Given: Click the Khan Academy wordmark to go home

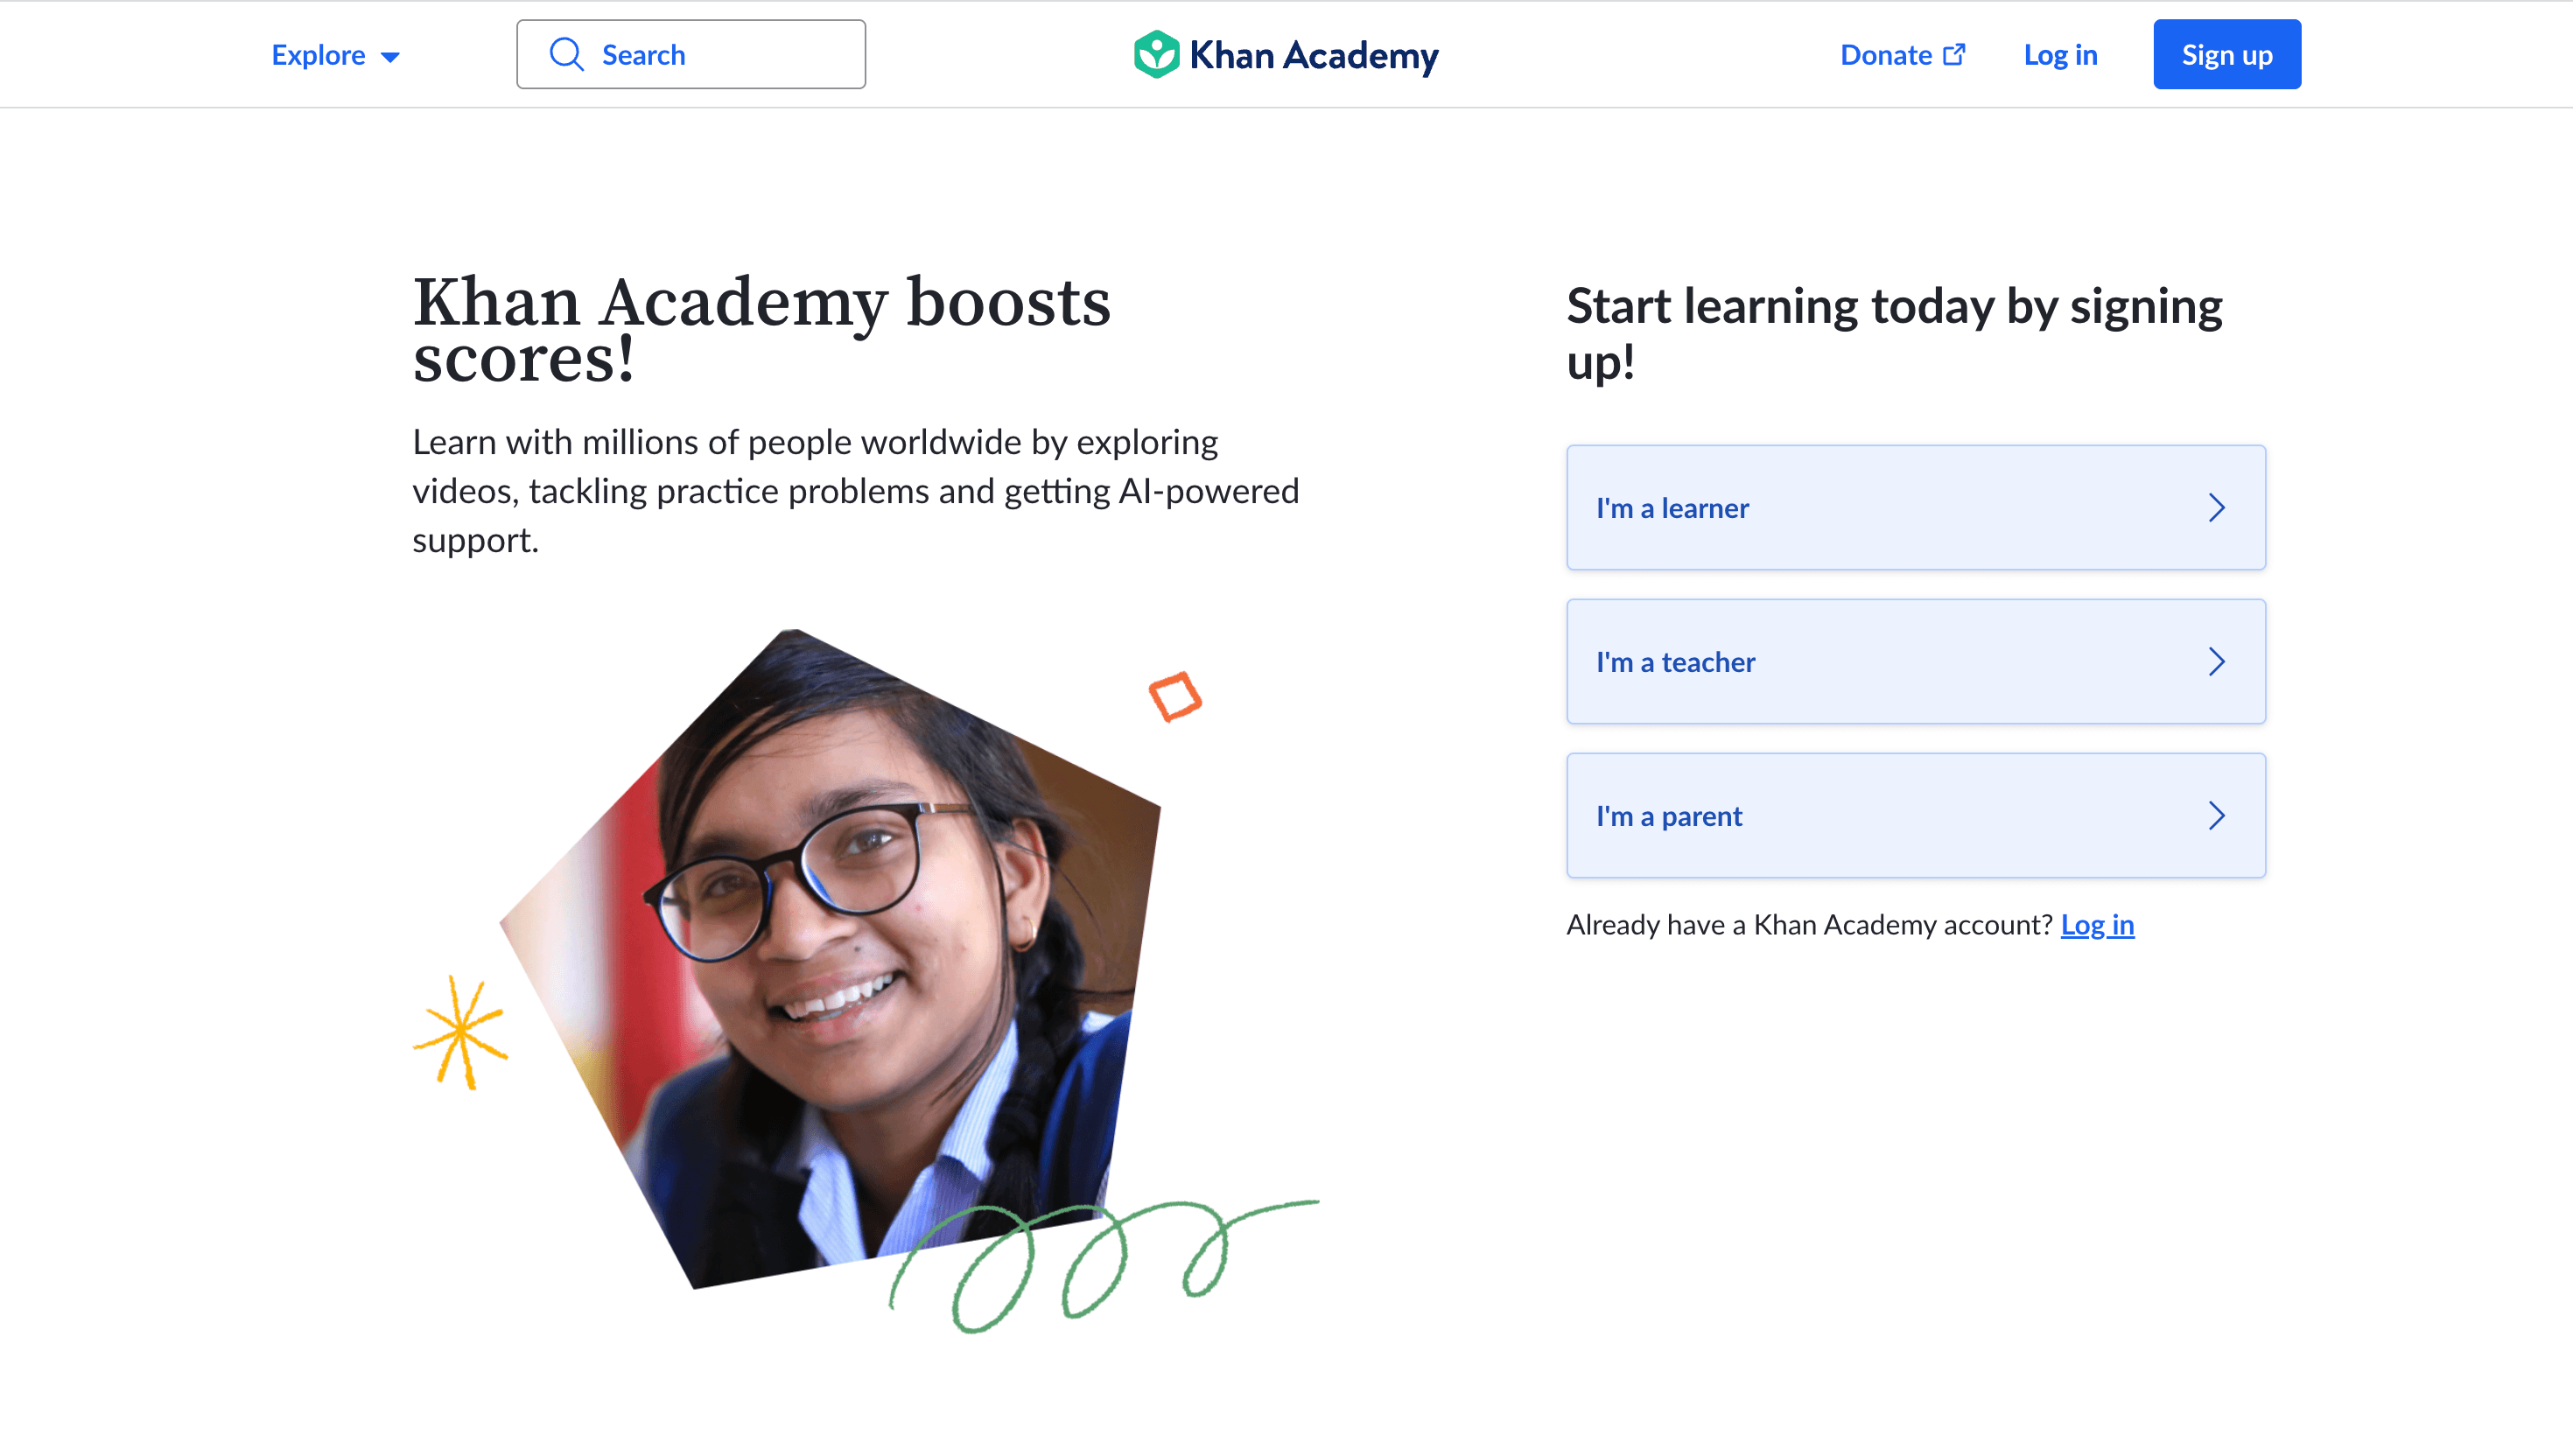Looking at the screenshot, I should click(x=1314, y=56).
